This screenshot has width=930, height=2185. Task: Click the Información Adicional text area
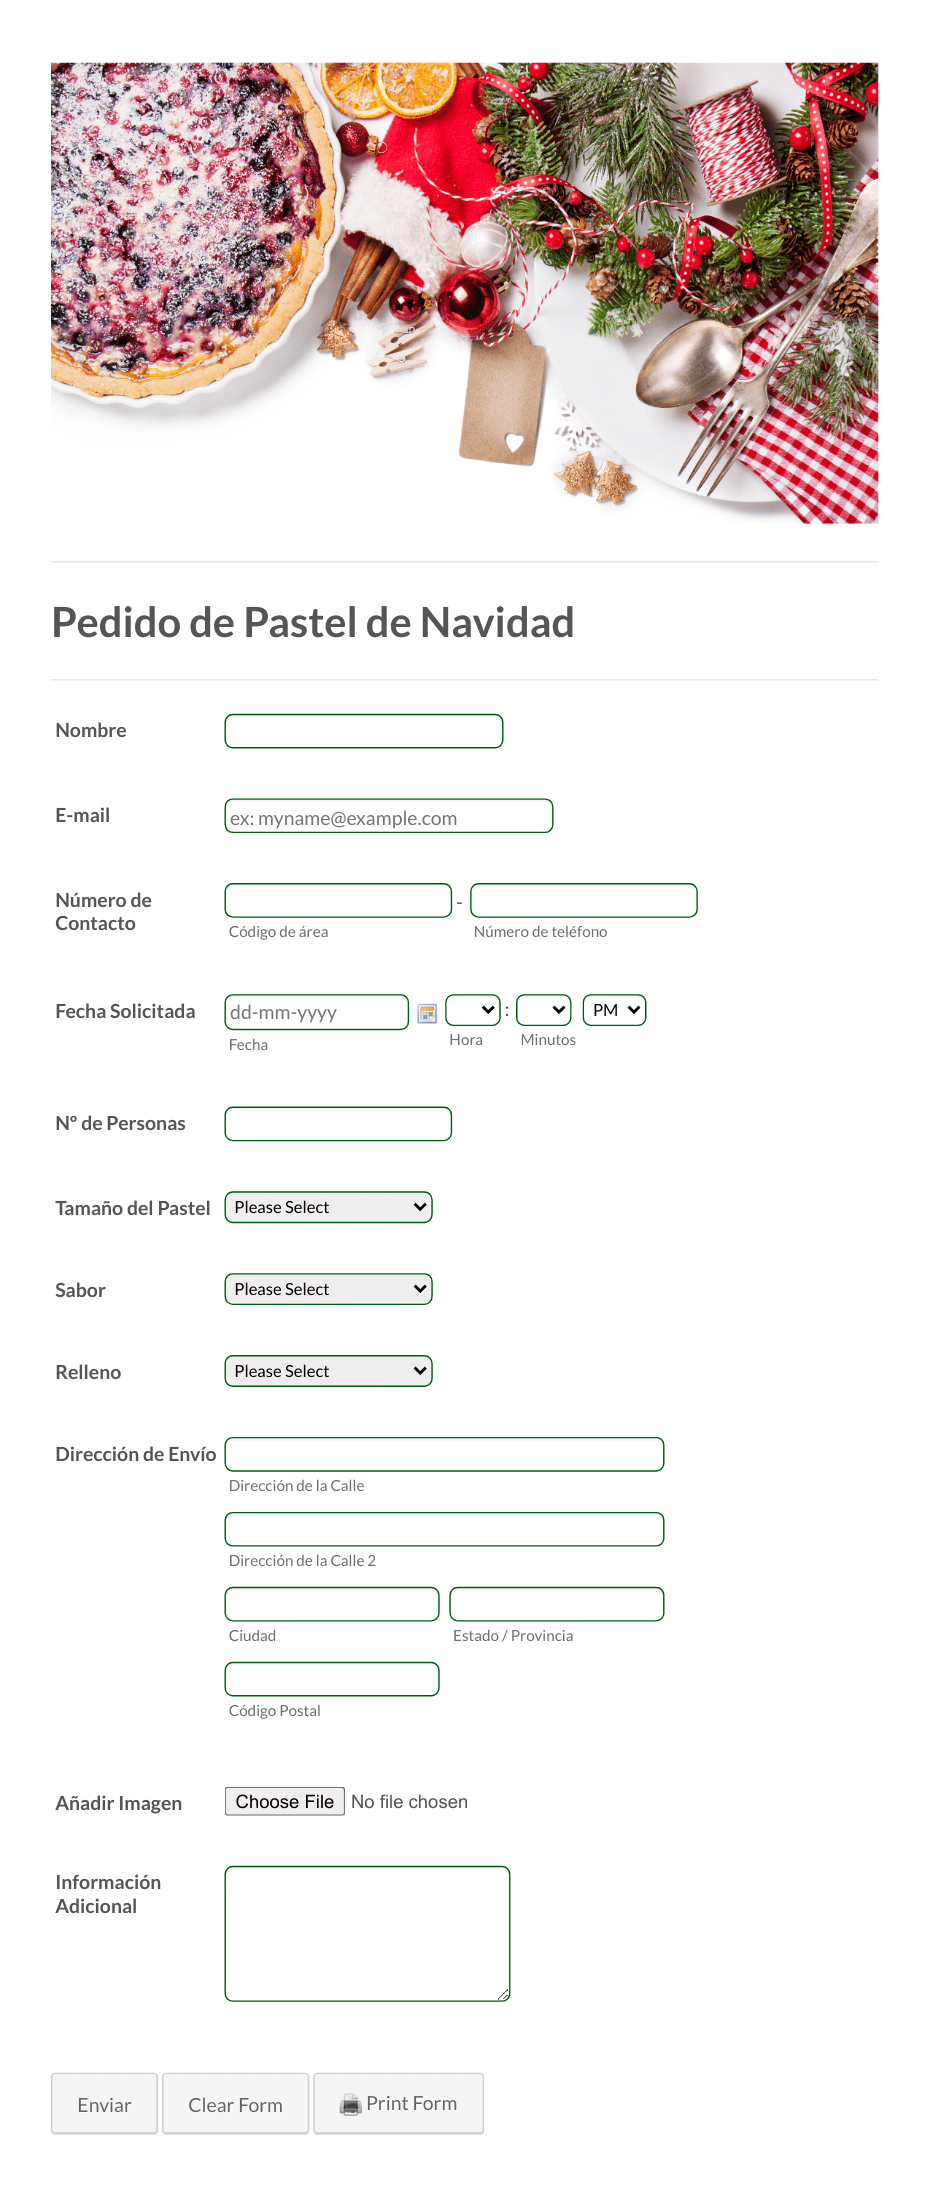tap(368, 1934)
